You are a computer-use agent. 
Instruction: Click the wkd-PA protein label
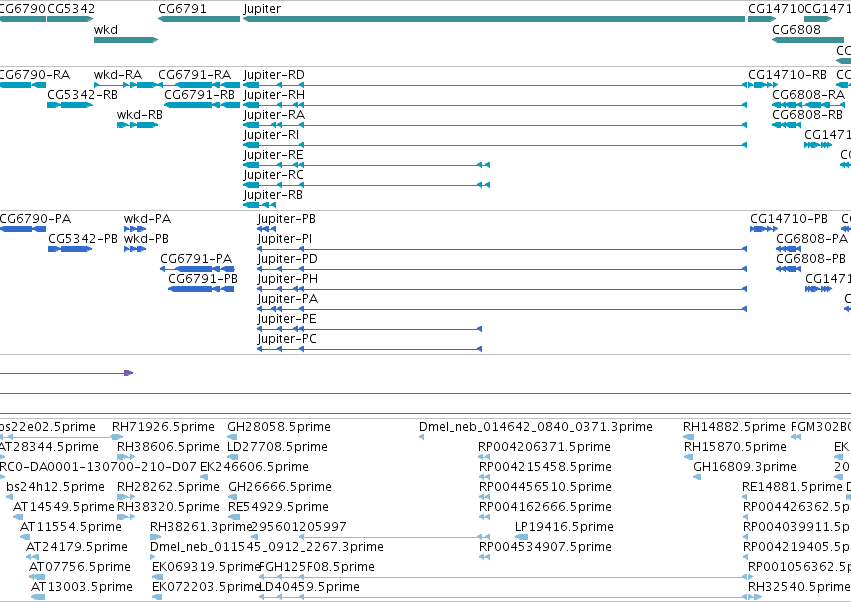point(148,219)
